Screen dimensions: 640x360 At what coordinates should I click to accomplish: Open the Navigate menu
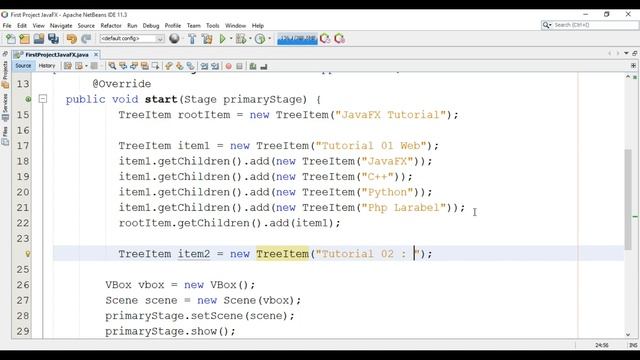coord(61,25)
